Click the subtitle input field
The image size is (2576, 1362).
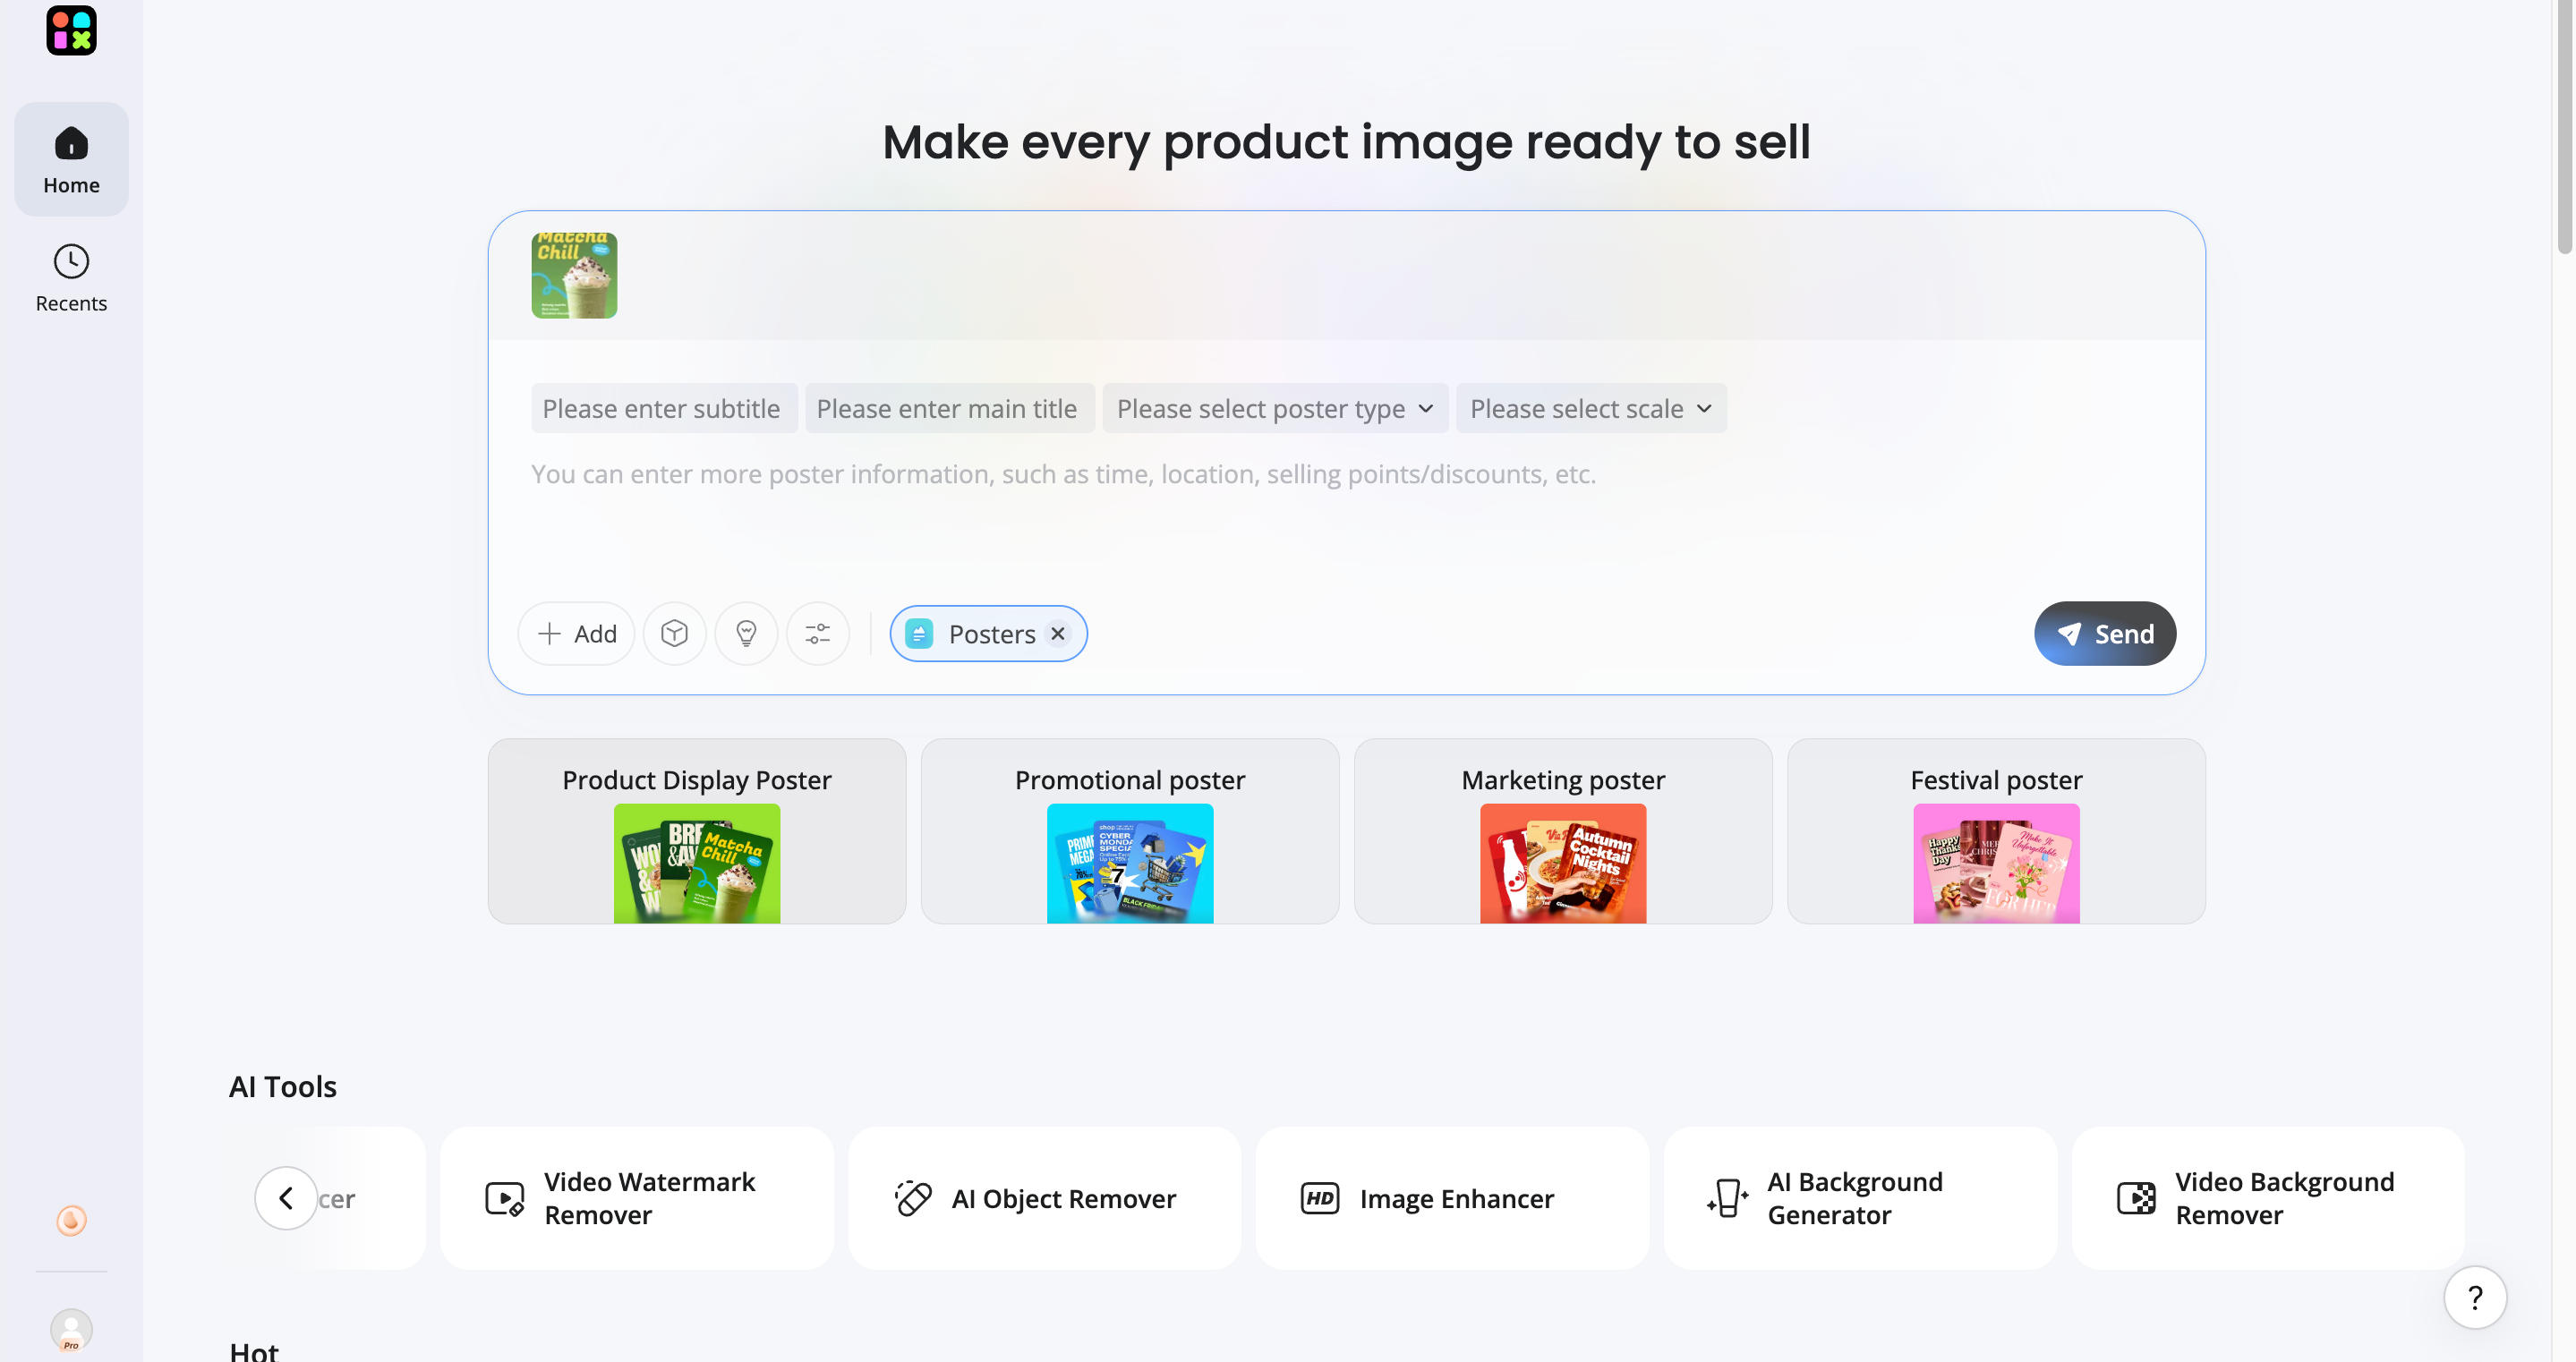point(664,409)
